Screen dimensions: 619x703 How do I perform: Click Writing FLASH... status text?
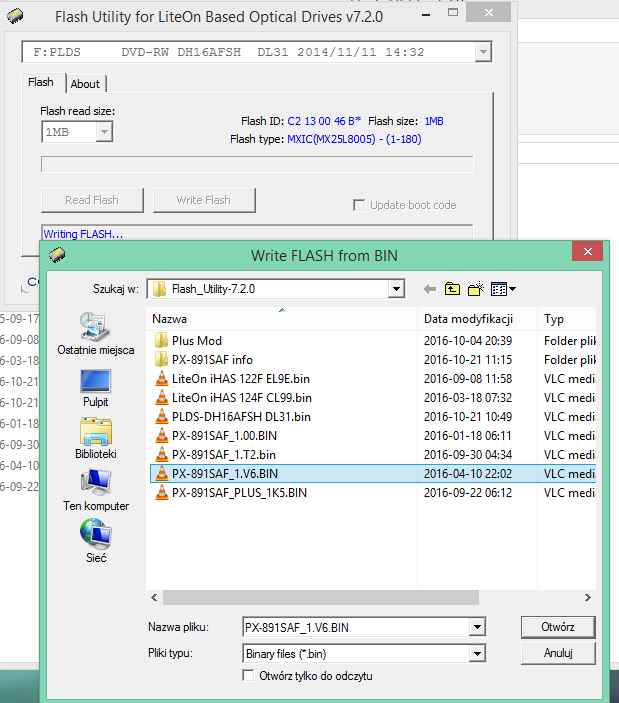click(x=83, y=234)
